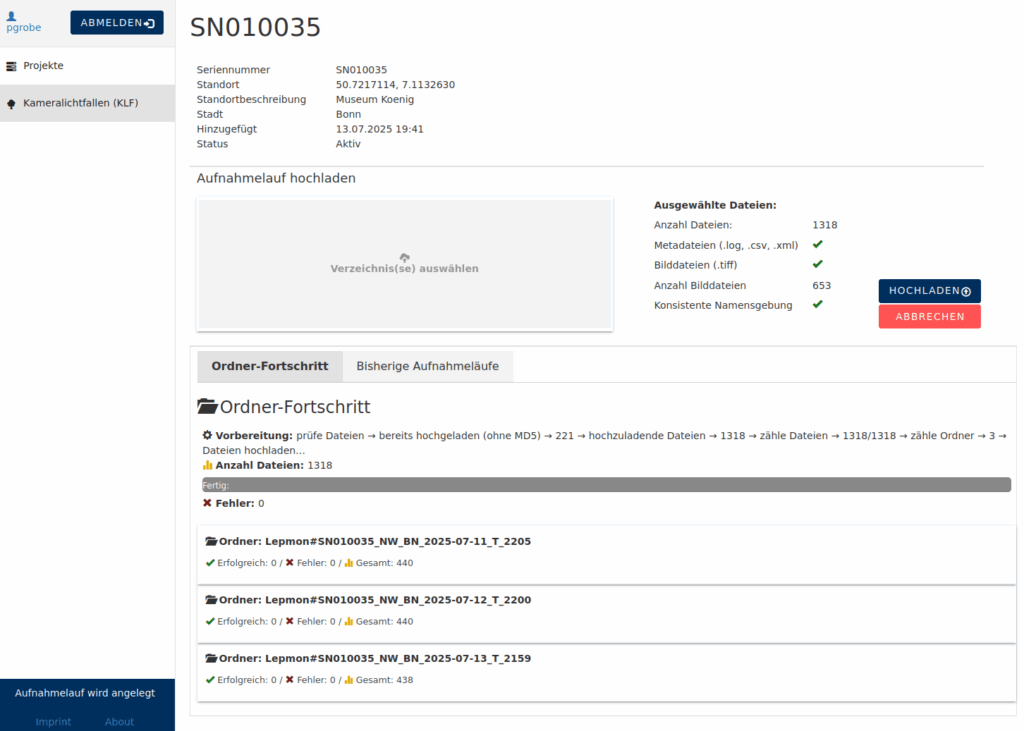The width and height of the screenshot is (1024, 731).
Task: Open the About footer link
Action: pos(119,722)
